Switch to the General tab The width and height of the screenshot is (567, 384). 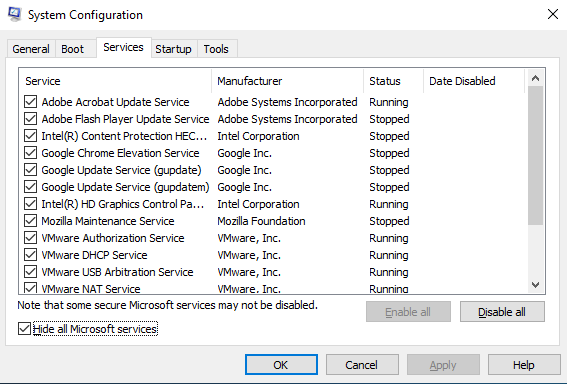click(31, 49)
